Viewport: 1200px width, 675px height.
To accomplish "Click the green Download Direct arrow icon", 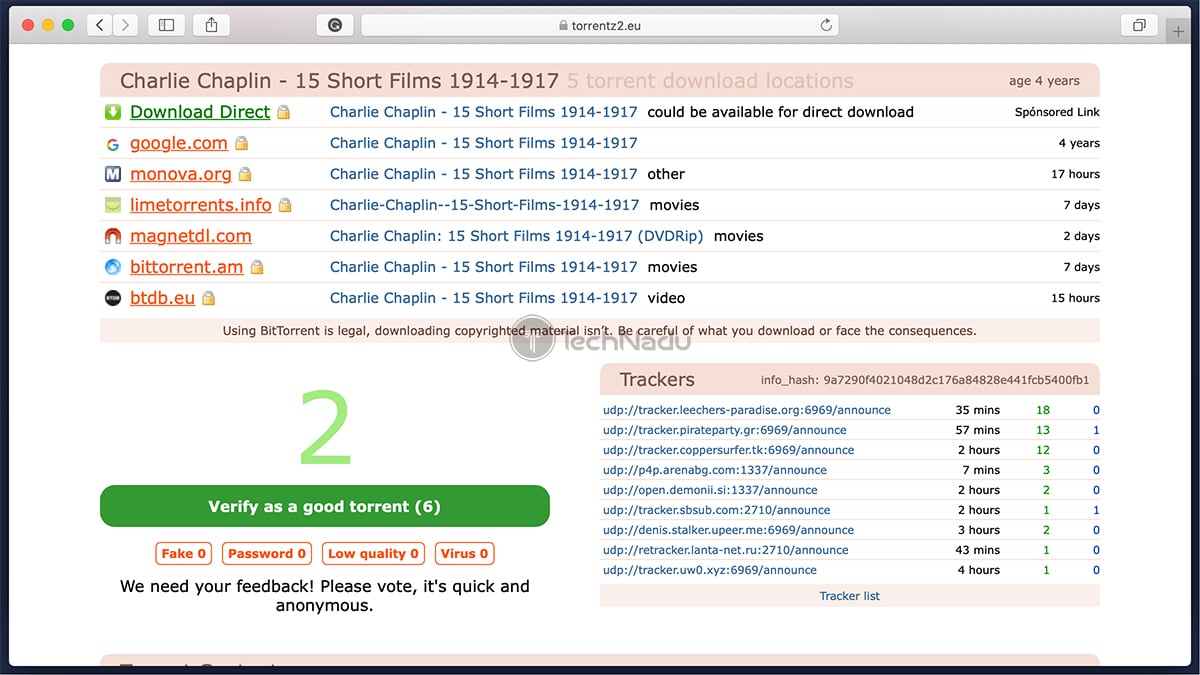I will (113, 112).
